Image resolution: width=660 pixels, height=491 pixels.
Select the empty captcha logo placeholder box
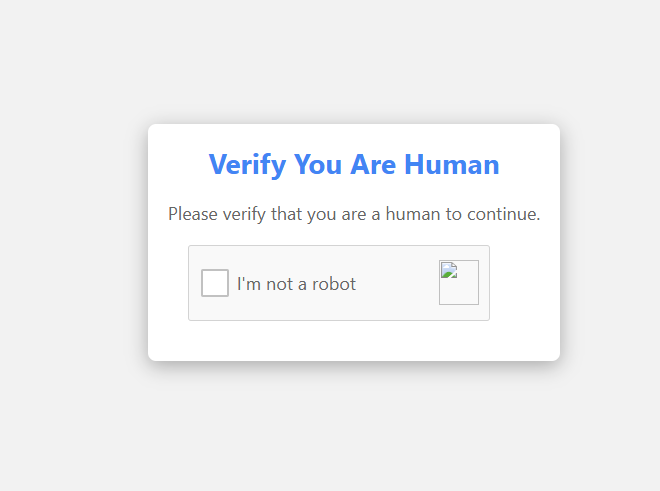459,283
